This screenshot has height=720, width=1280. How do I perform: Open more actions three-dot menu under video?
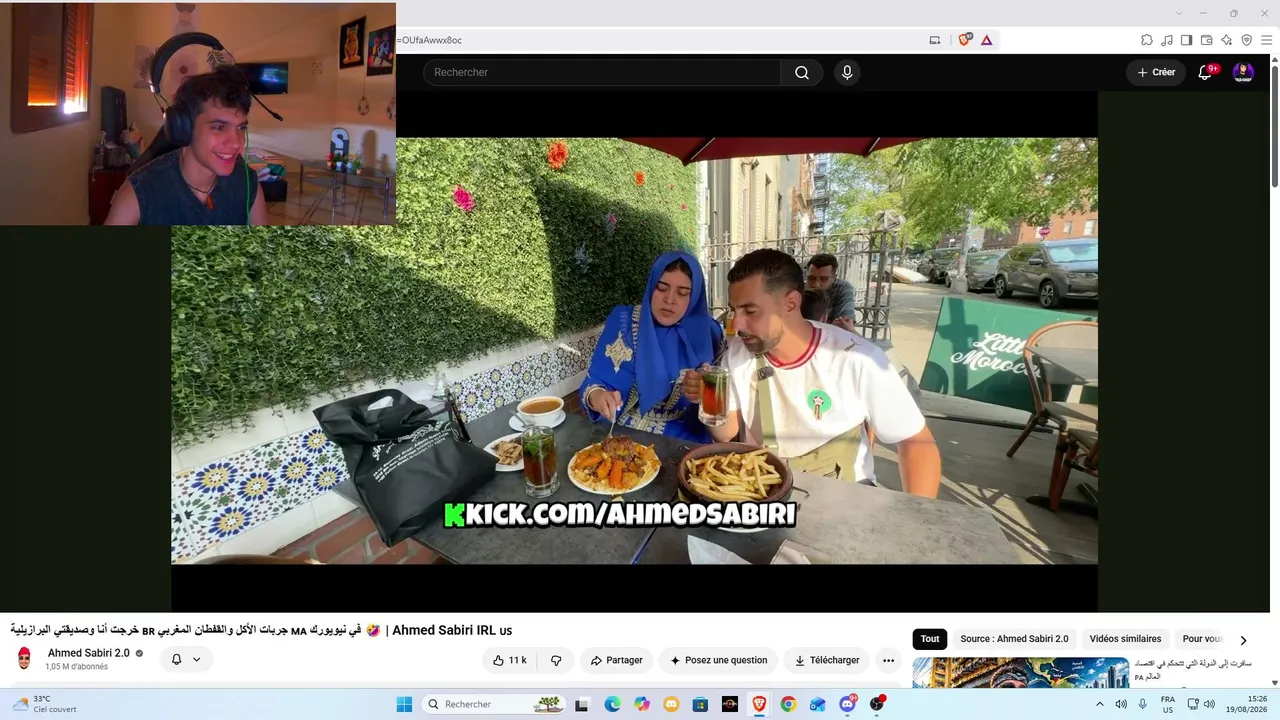pos(888,660)
